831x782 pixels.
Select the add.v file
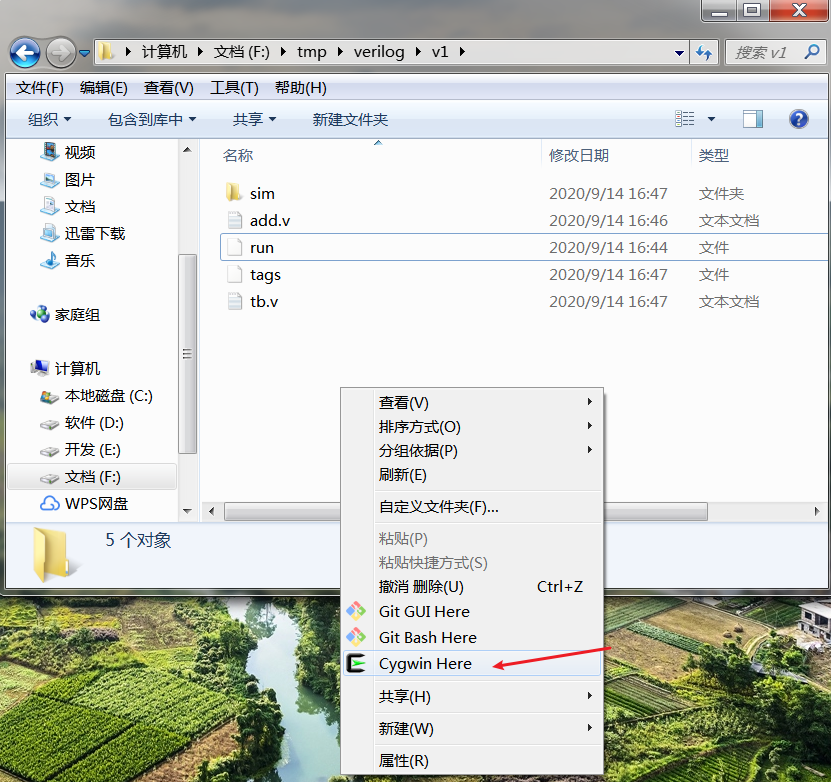269,220
